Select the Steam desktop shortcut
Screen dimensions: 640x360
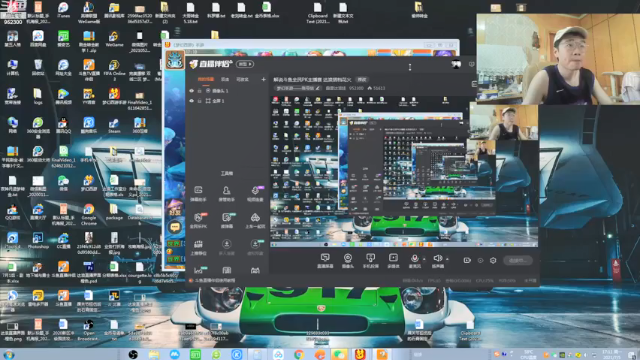click(114, 125)
